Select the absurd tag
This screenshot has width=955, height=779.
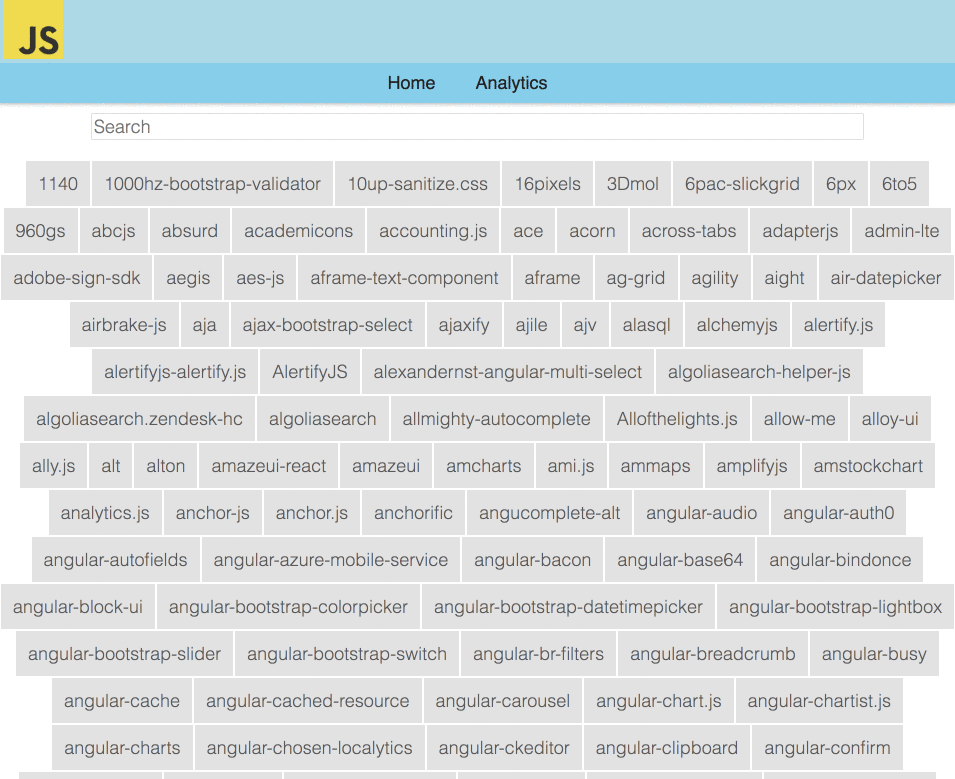pyautogui.click(x=189, y=231)
